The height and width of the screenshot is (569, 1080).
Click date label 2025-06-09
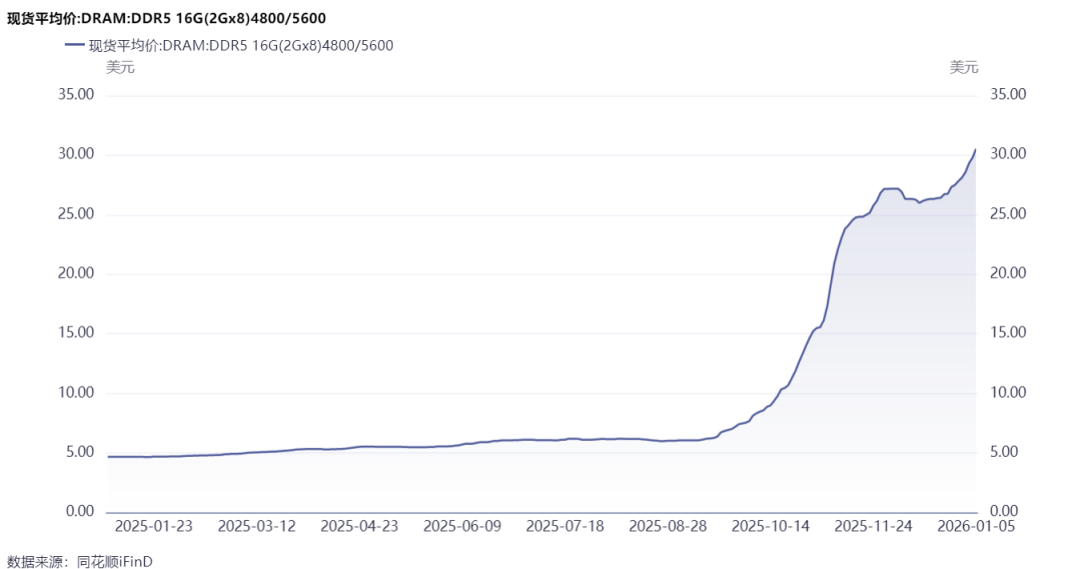pyautogui.click(x=462, y=526)
